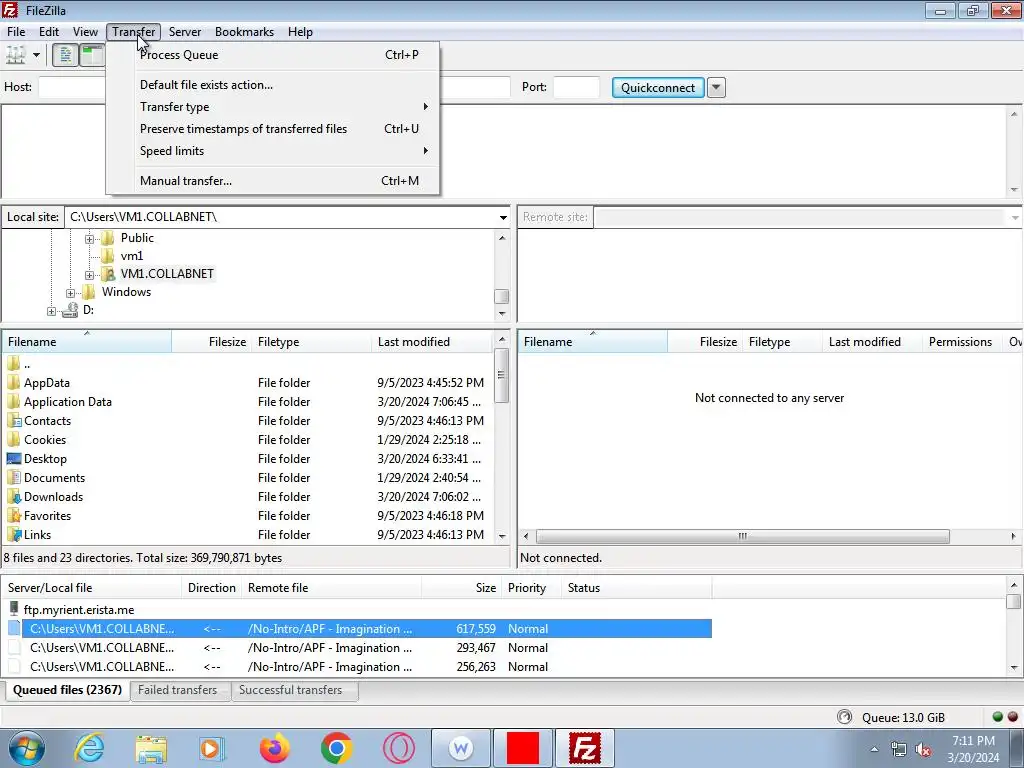Image resolution: width=1024 pixels, height=768 pixels.
Task: Select the Links folder icon
Action: [13, 534]
